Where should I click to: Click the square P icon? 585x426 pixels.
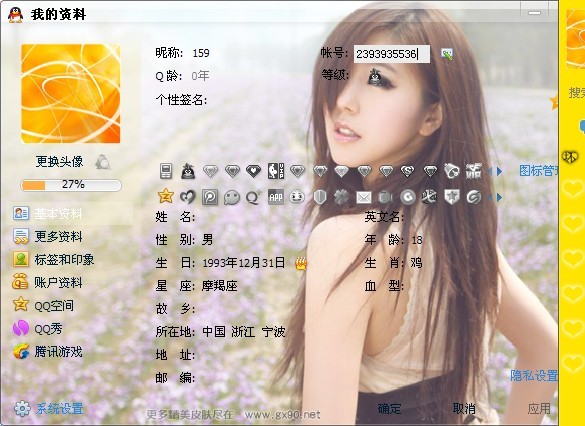click(x=210, y=197)
